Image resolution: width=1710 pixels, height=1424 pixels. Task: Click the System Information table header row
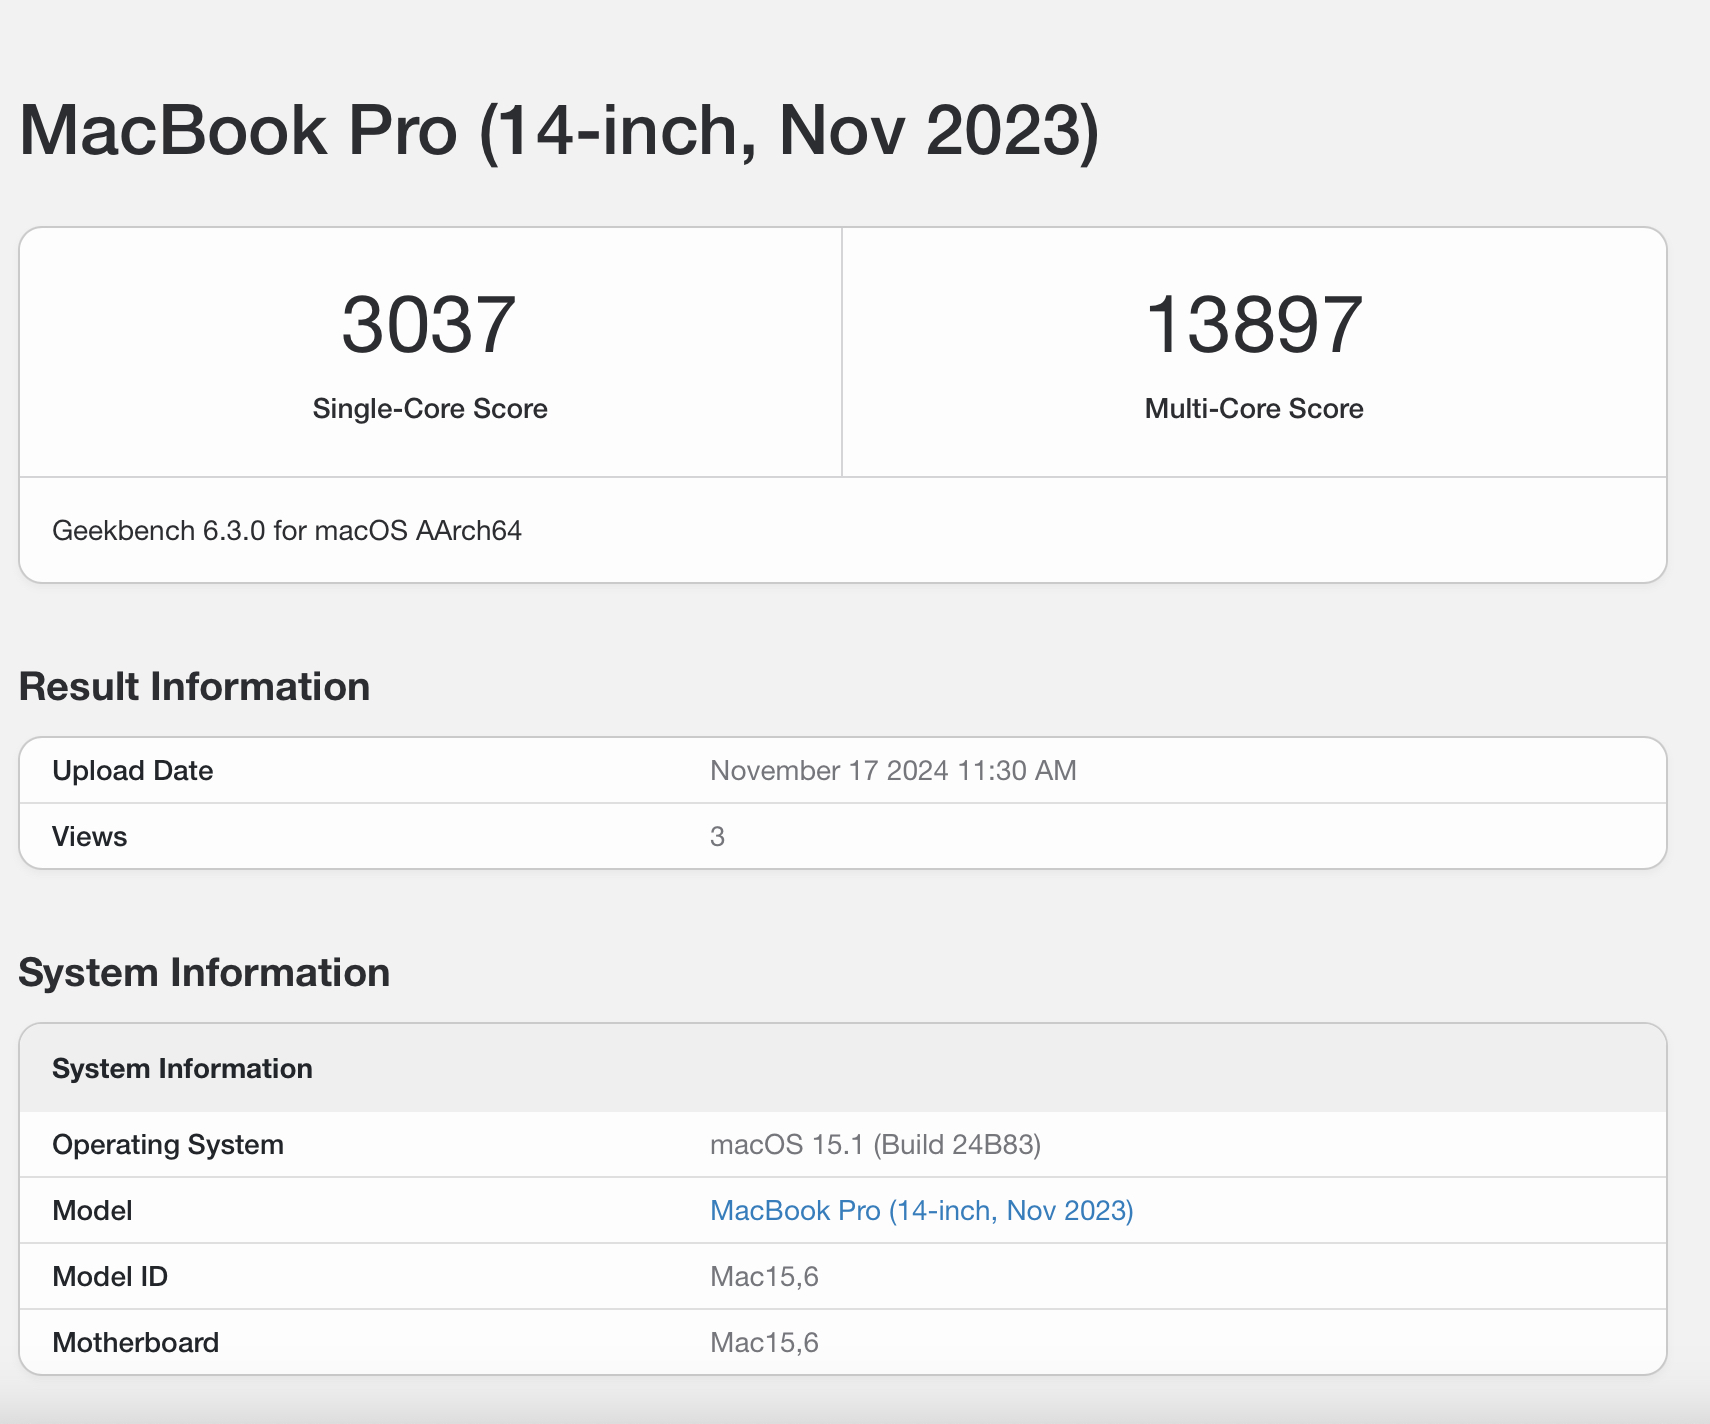182,1068
